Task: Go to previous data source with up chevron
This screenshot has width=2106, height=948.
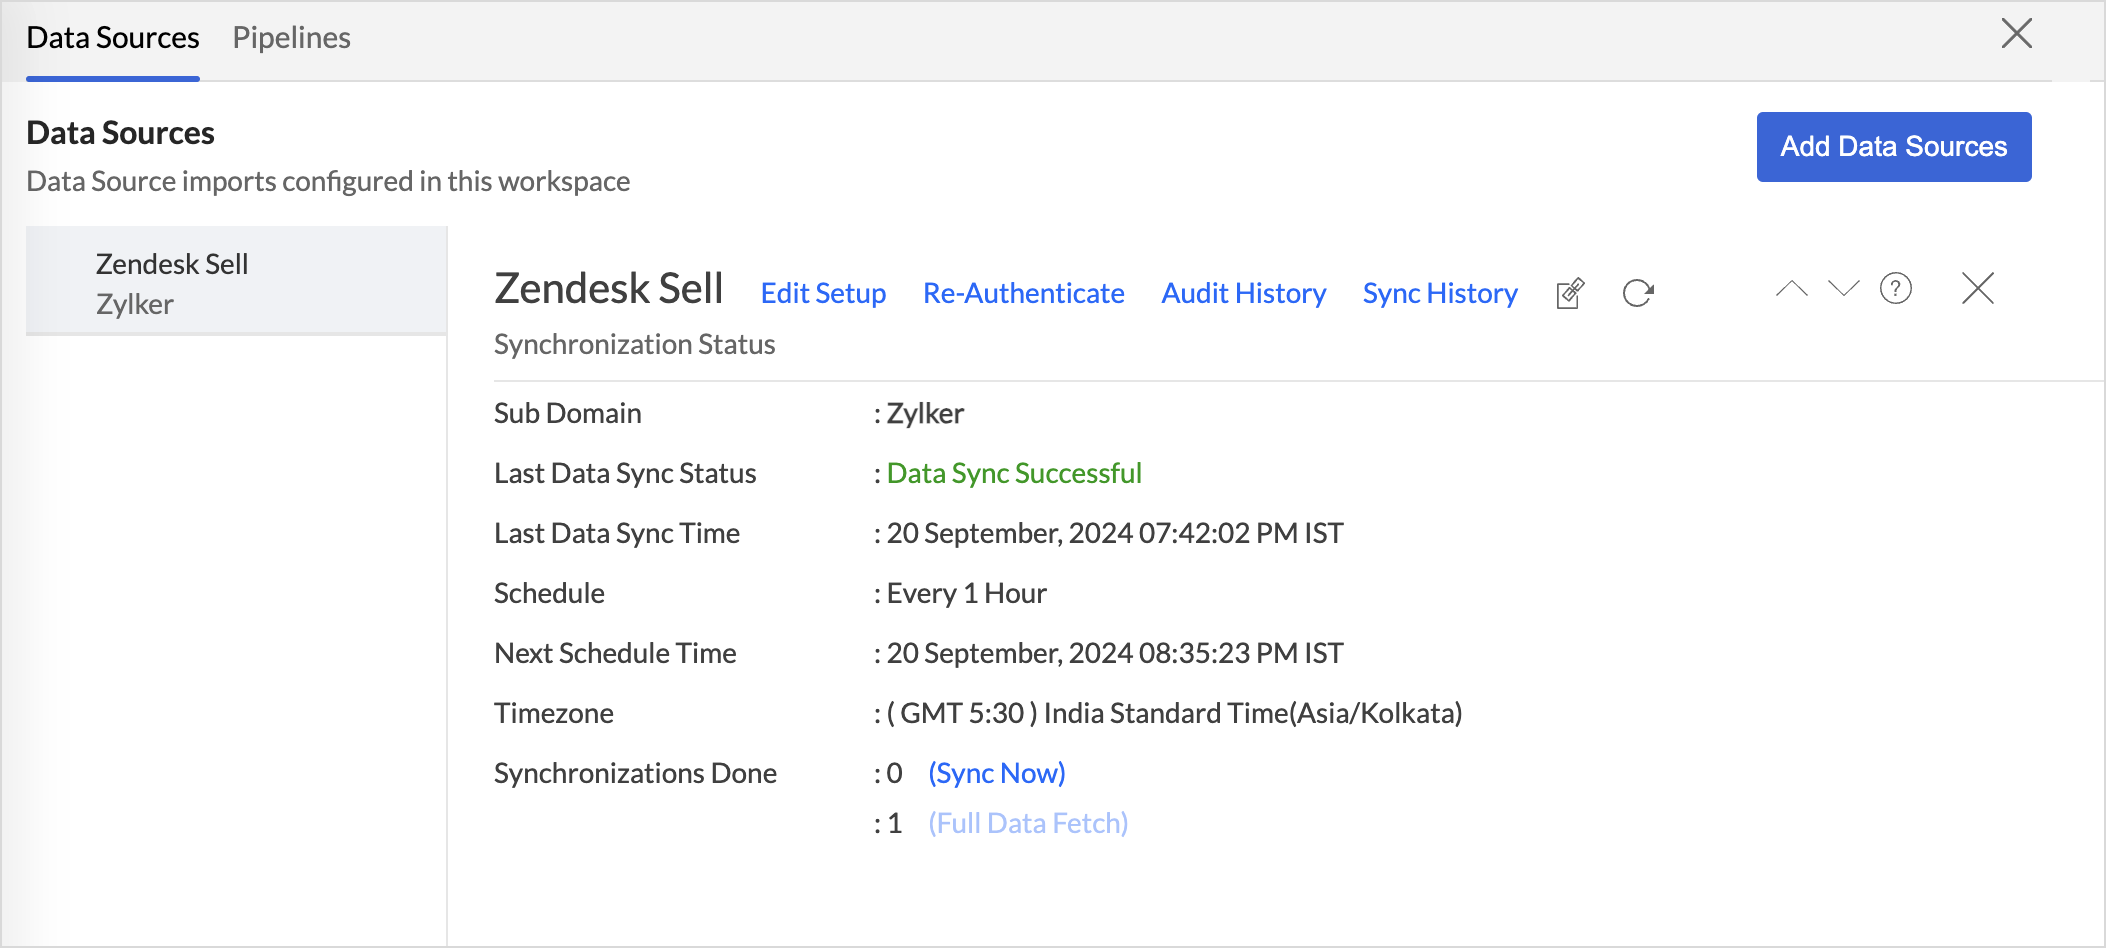Action: click(x=1791, y=289)
